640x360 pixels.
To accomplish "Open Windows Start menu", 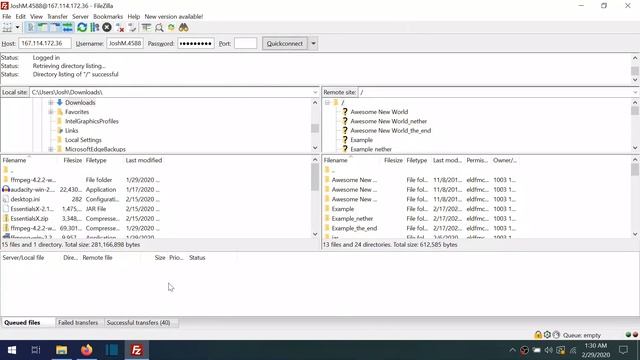I will click(x=12, y=350).
